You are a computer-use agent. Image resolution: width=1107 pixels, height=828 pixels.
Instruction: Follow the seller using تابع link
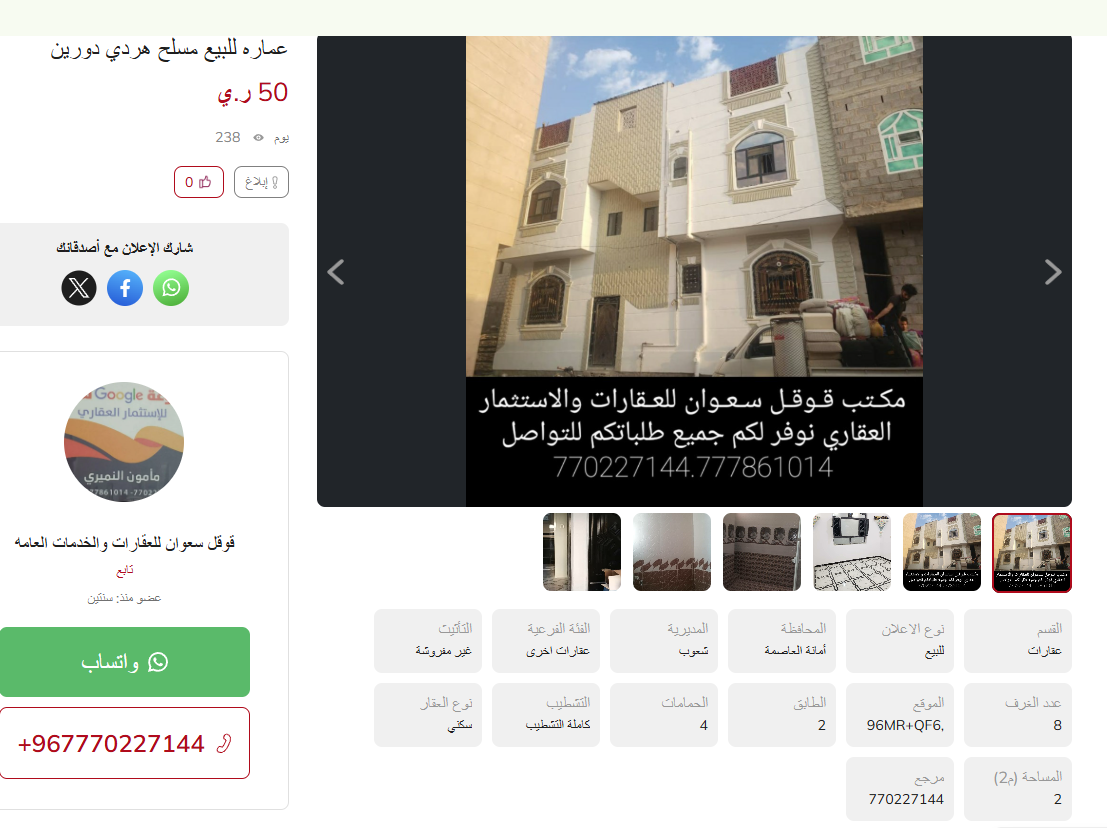(125, 570)
